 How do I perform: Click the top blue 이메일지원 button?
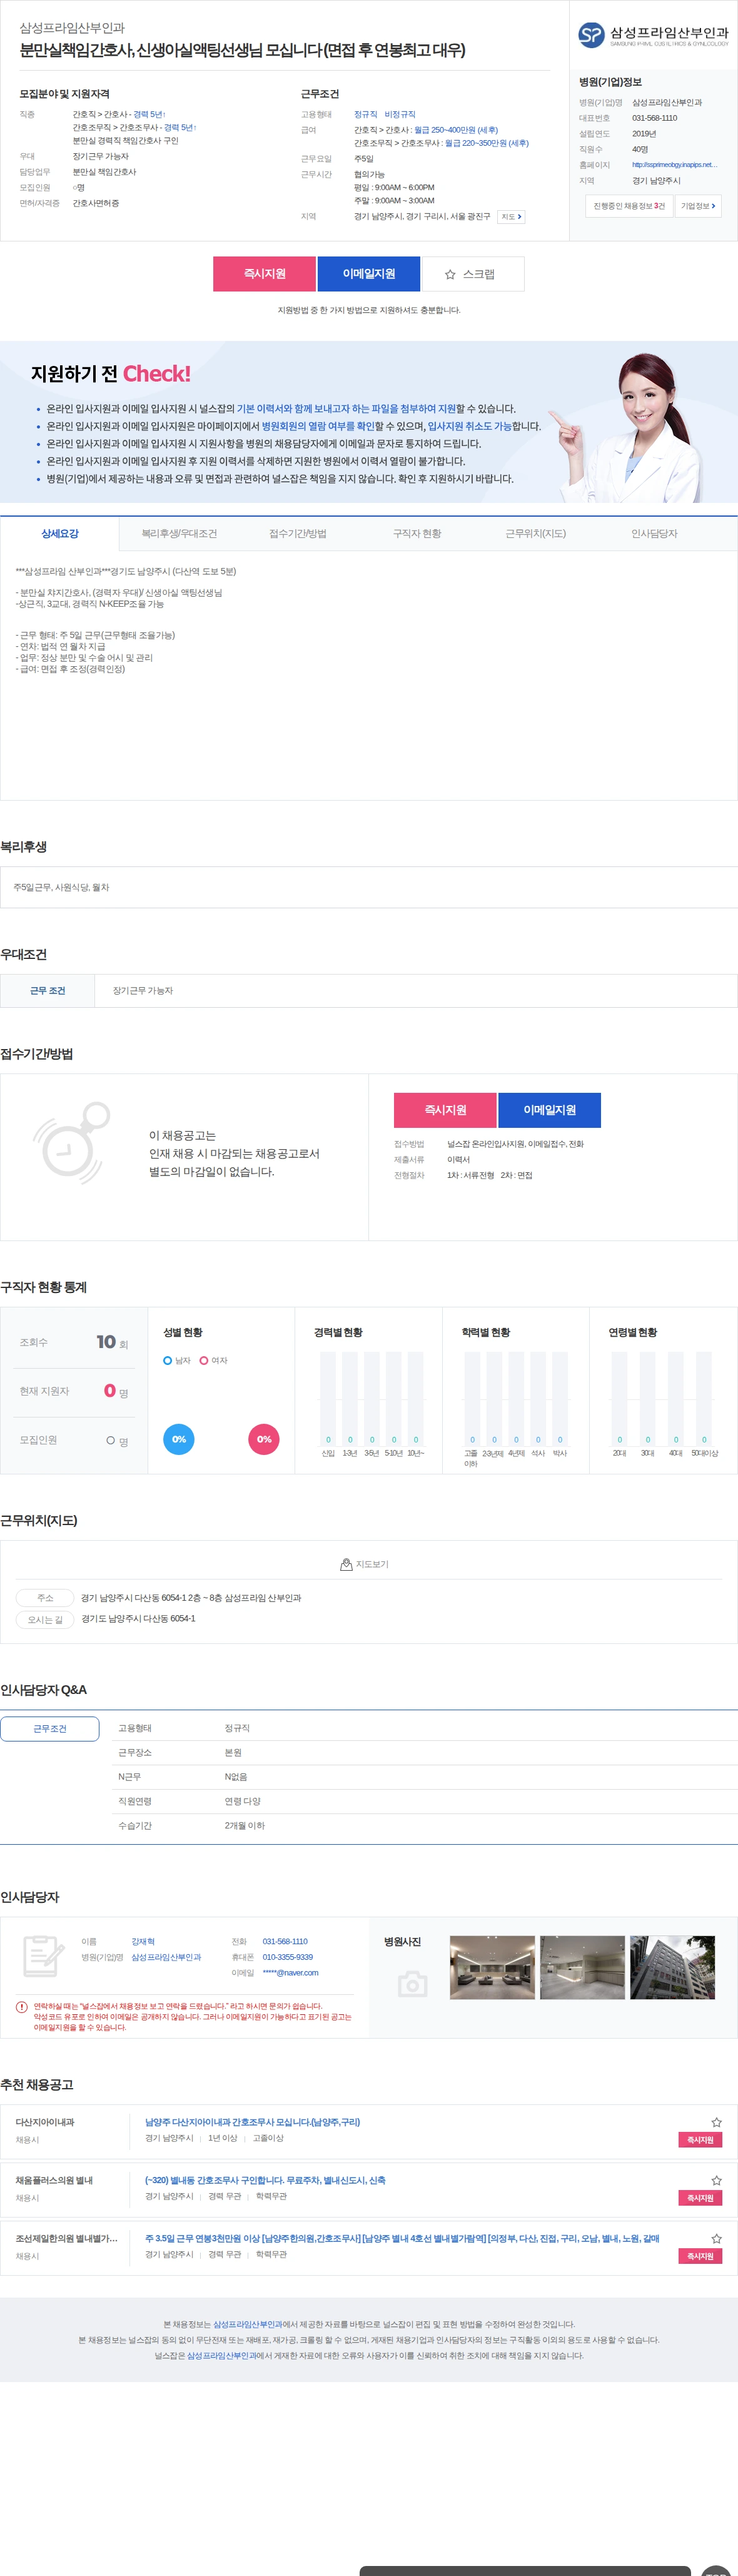point(369,274)
